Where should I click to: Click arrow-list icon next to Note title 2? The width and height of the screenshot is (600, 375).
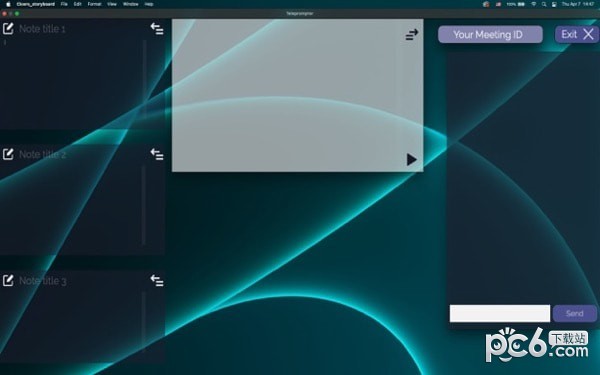(157, 154)
